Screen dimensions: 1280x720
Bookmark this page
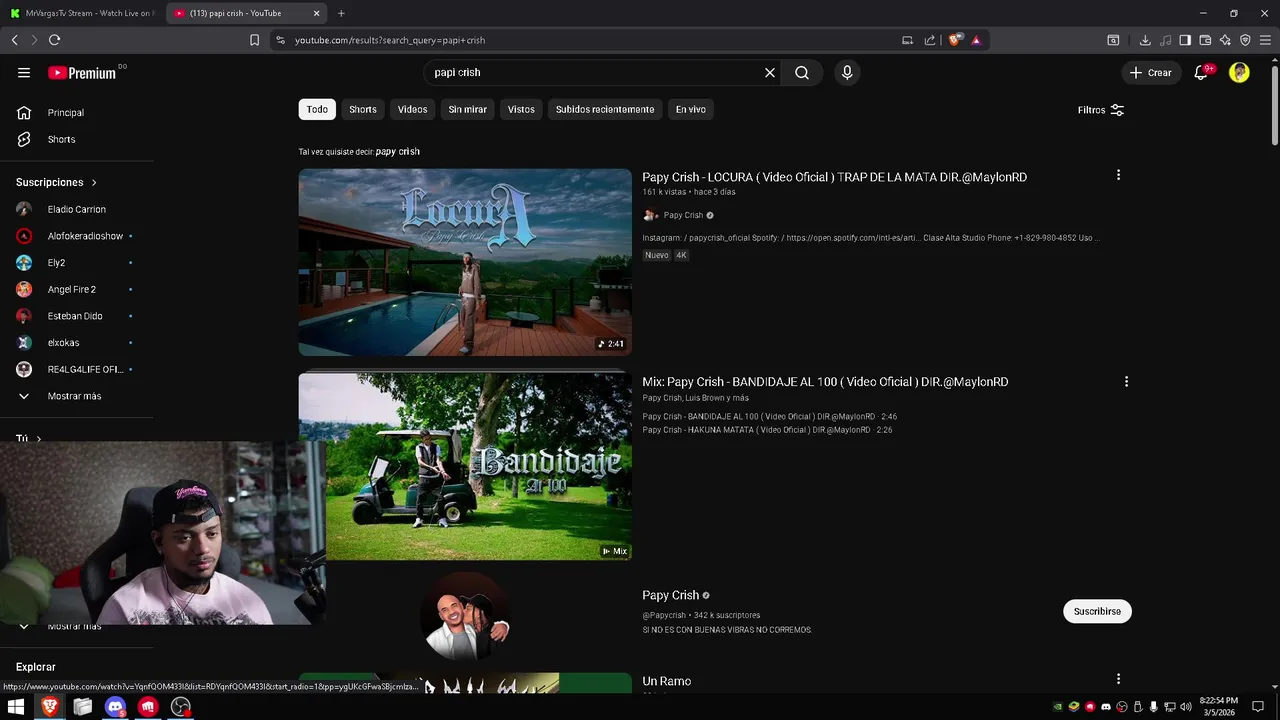[254, 40]
